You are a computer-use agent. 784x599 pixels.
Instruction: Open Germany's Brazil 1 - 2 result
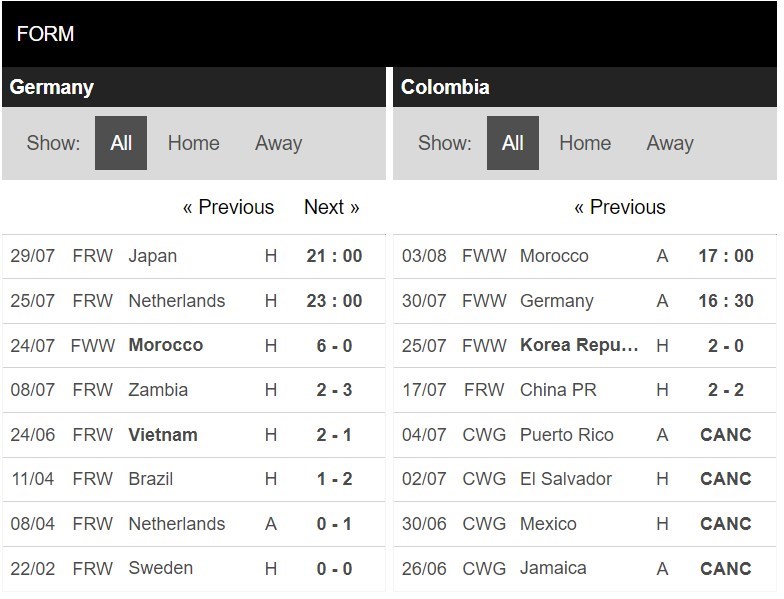pyautogui.click(x=194, y=479)
